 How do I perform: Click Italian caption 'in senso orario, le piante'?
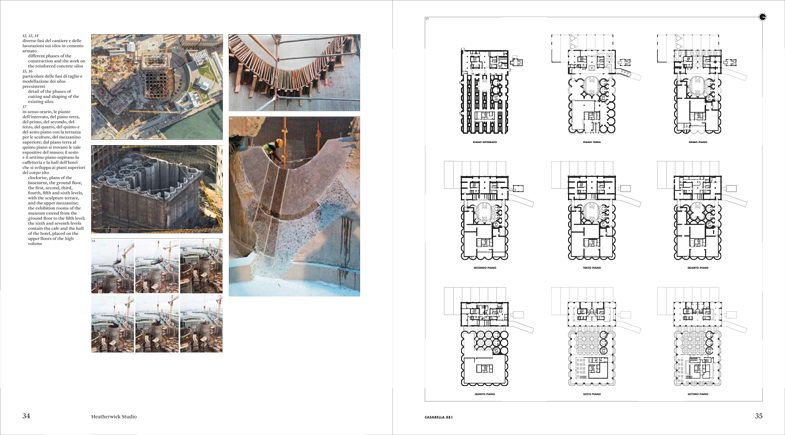click(54, 142)
